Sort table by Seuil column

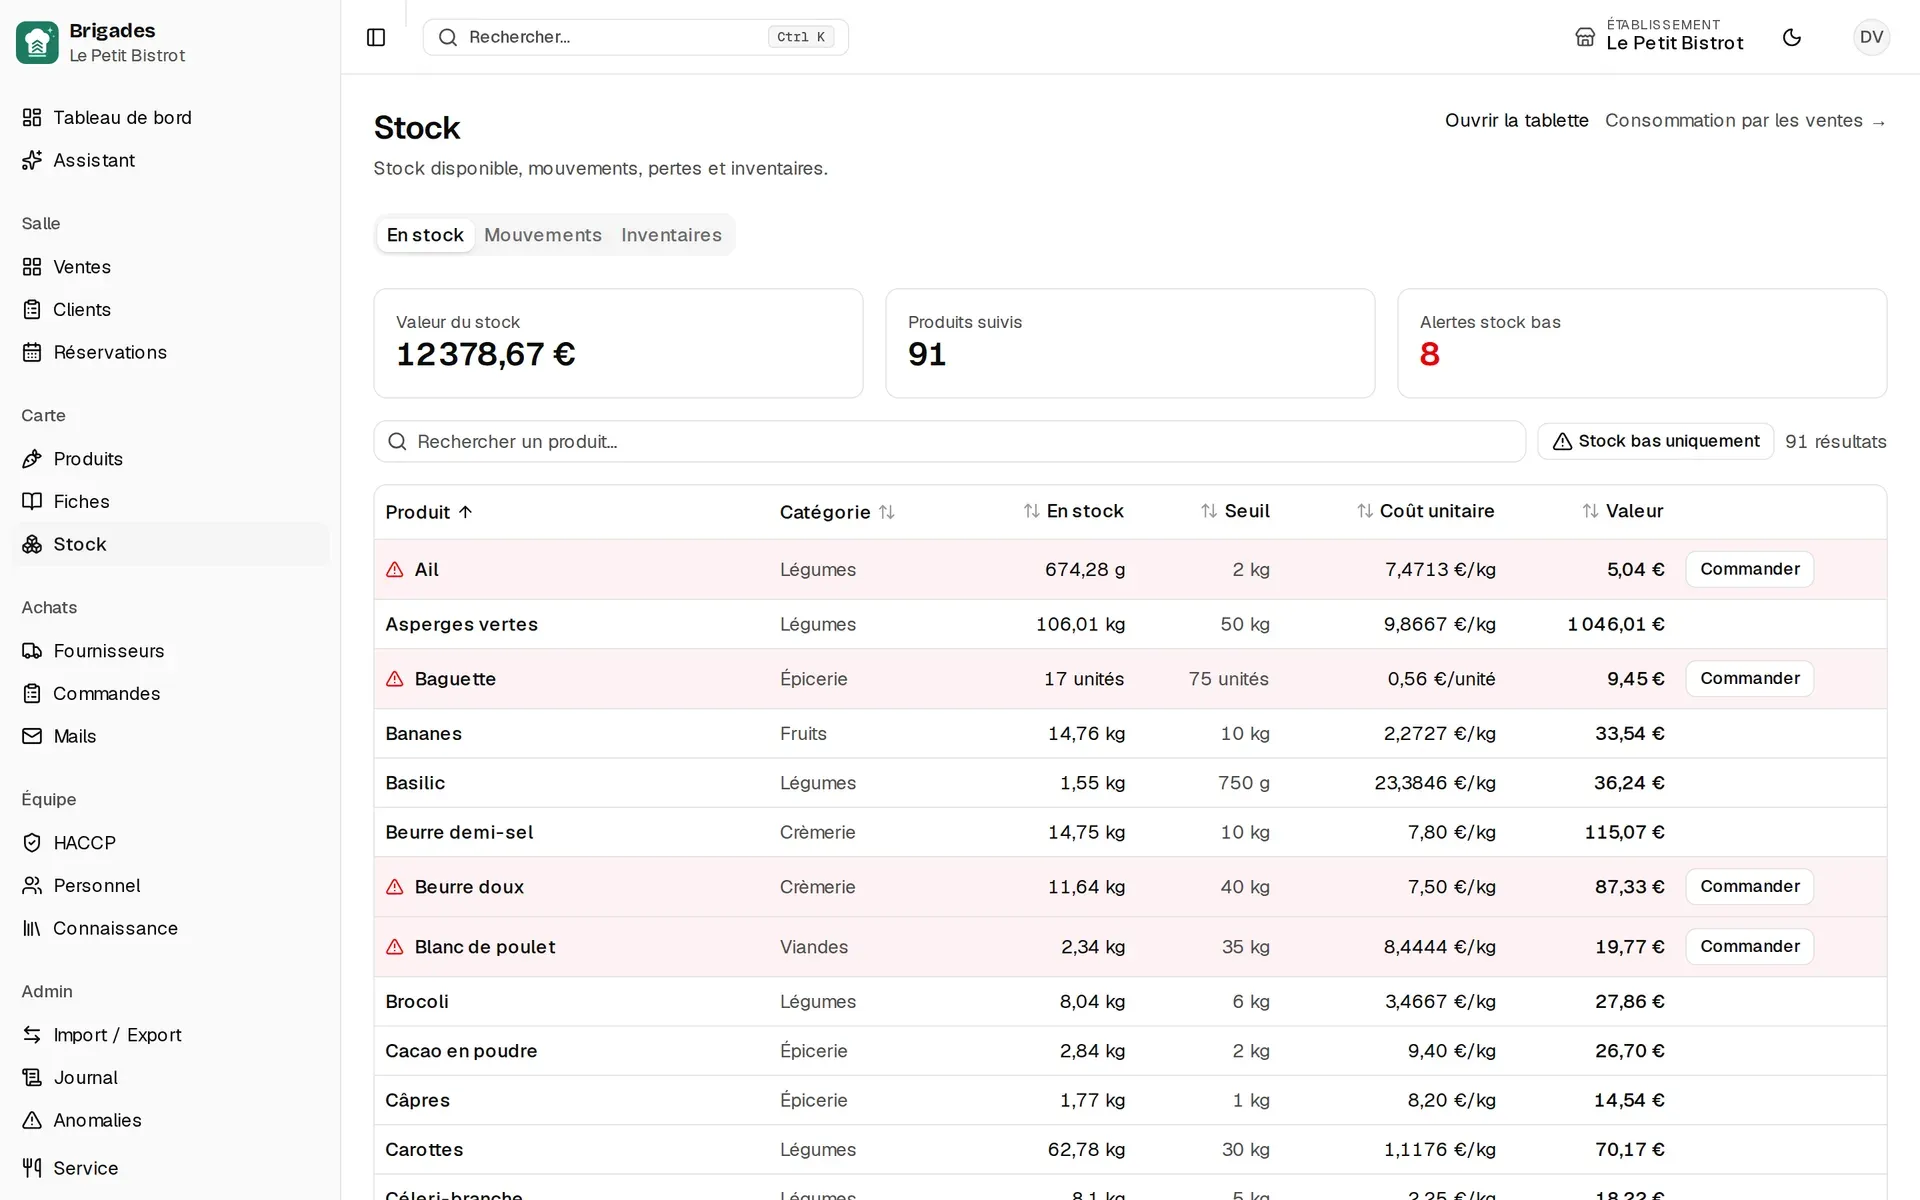click(1235, 511)
